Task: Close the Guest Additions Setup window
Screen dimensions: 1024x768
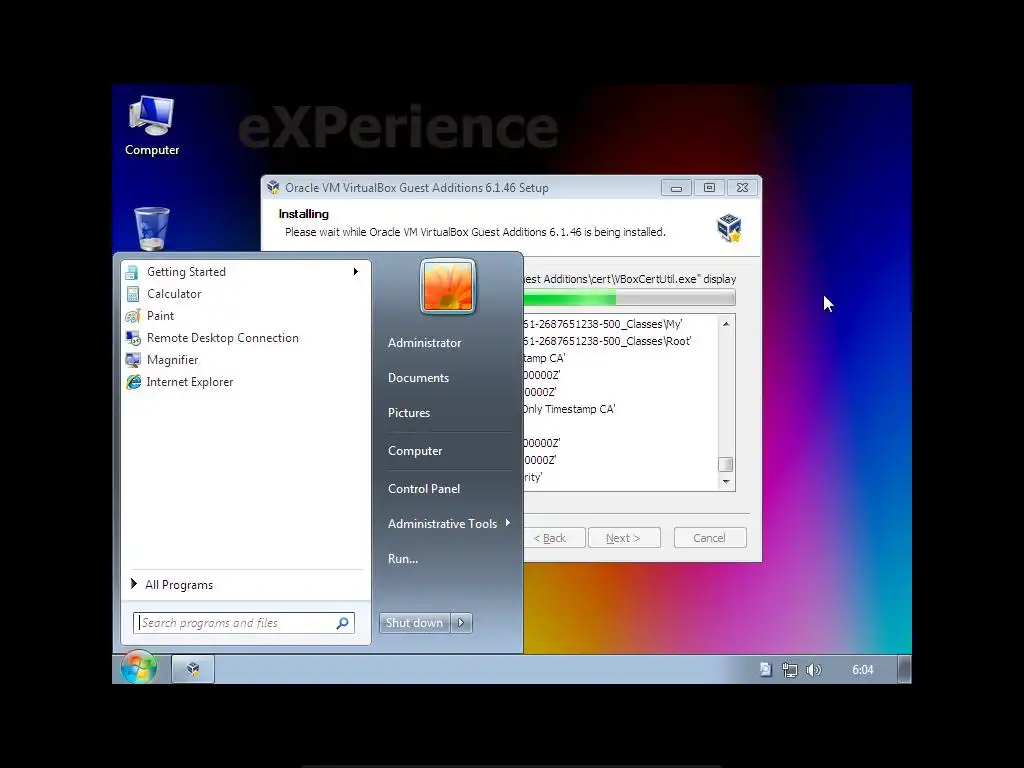Action: [x=743, y=188]
